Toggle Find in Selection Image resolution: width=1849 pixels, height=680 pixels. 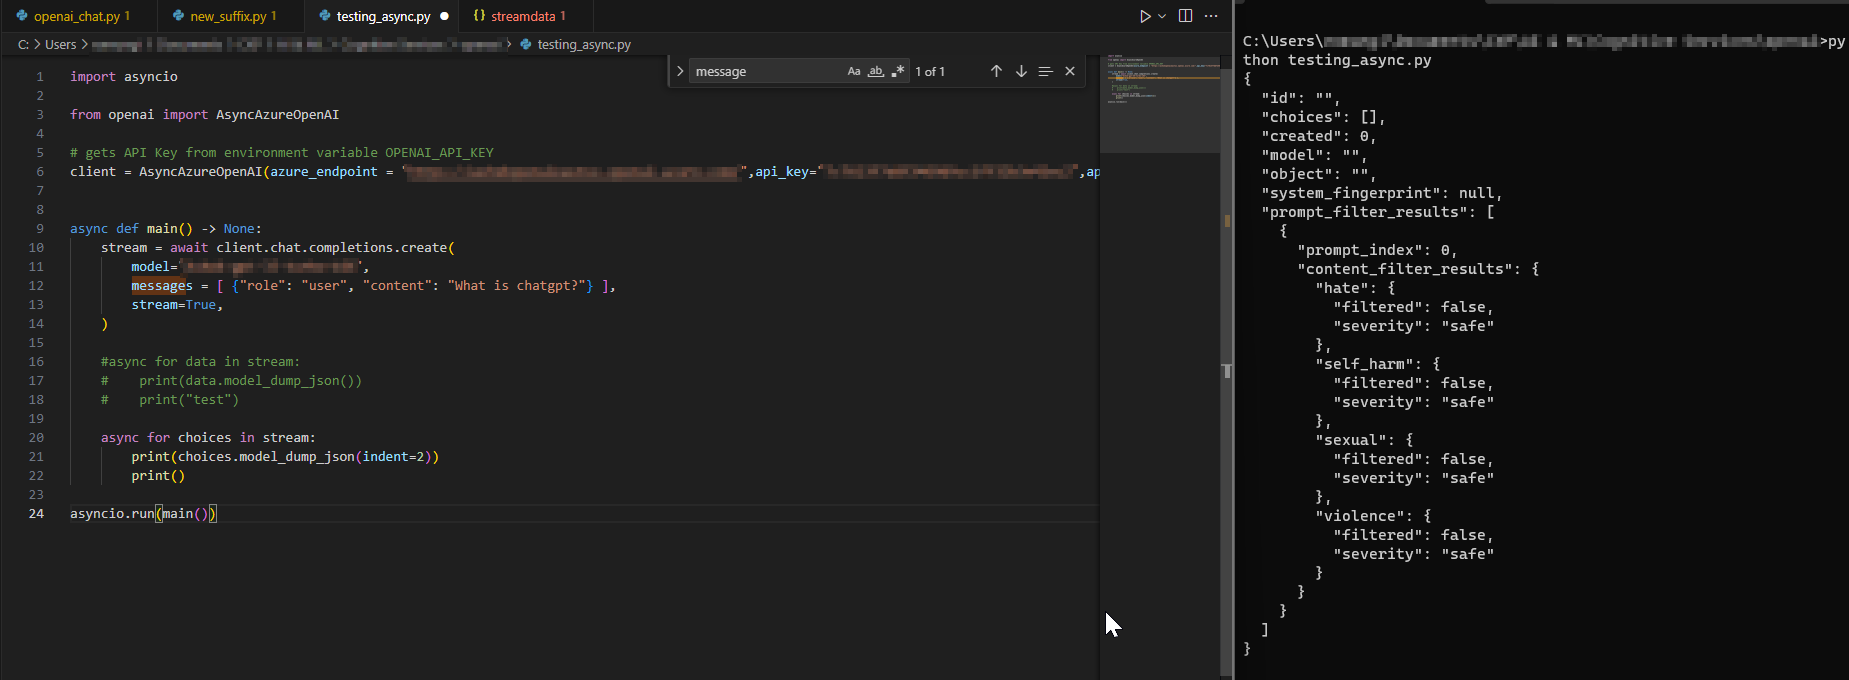[x=1045, y=71]
